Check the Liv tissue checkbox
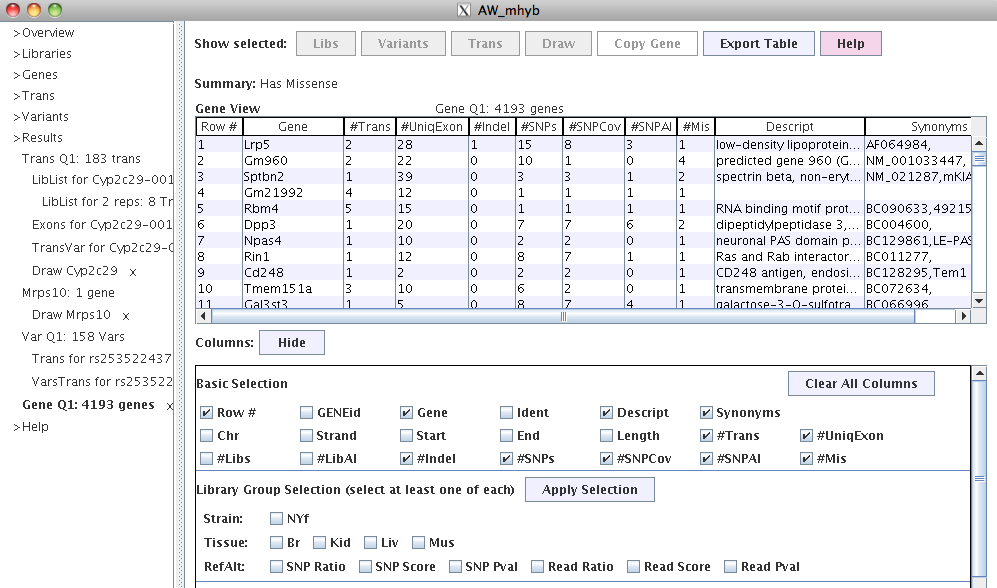The height and width of the screenshot is (588, 997). pos(371,543)
